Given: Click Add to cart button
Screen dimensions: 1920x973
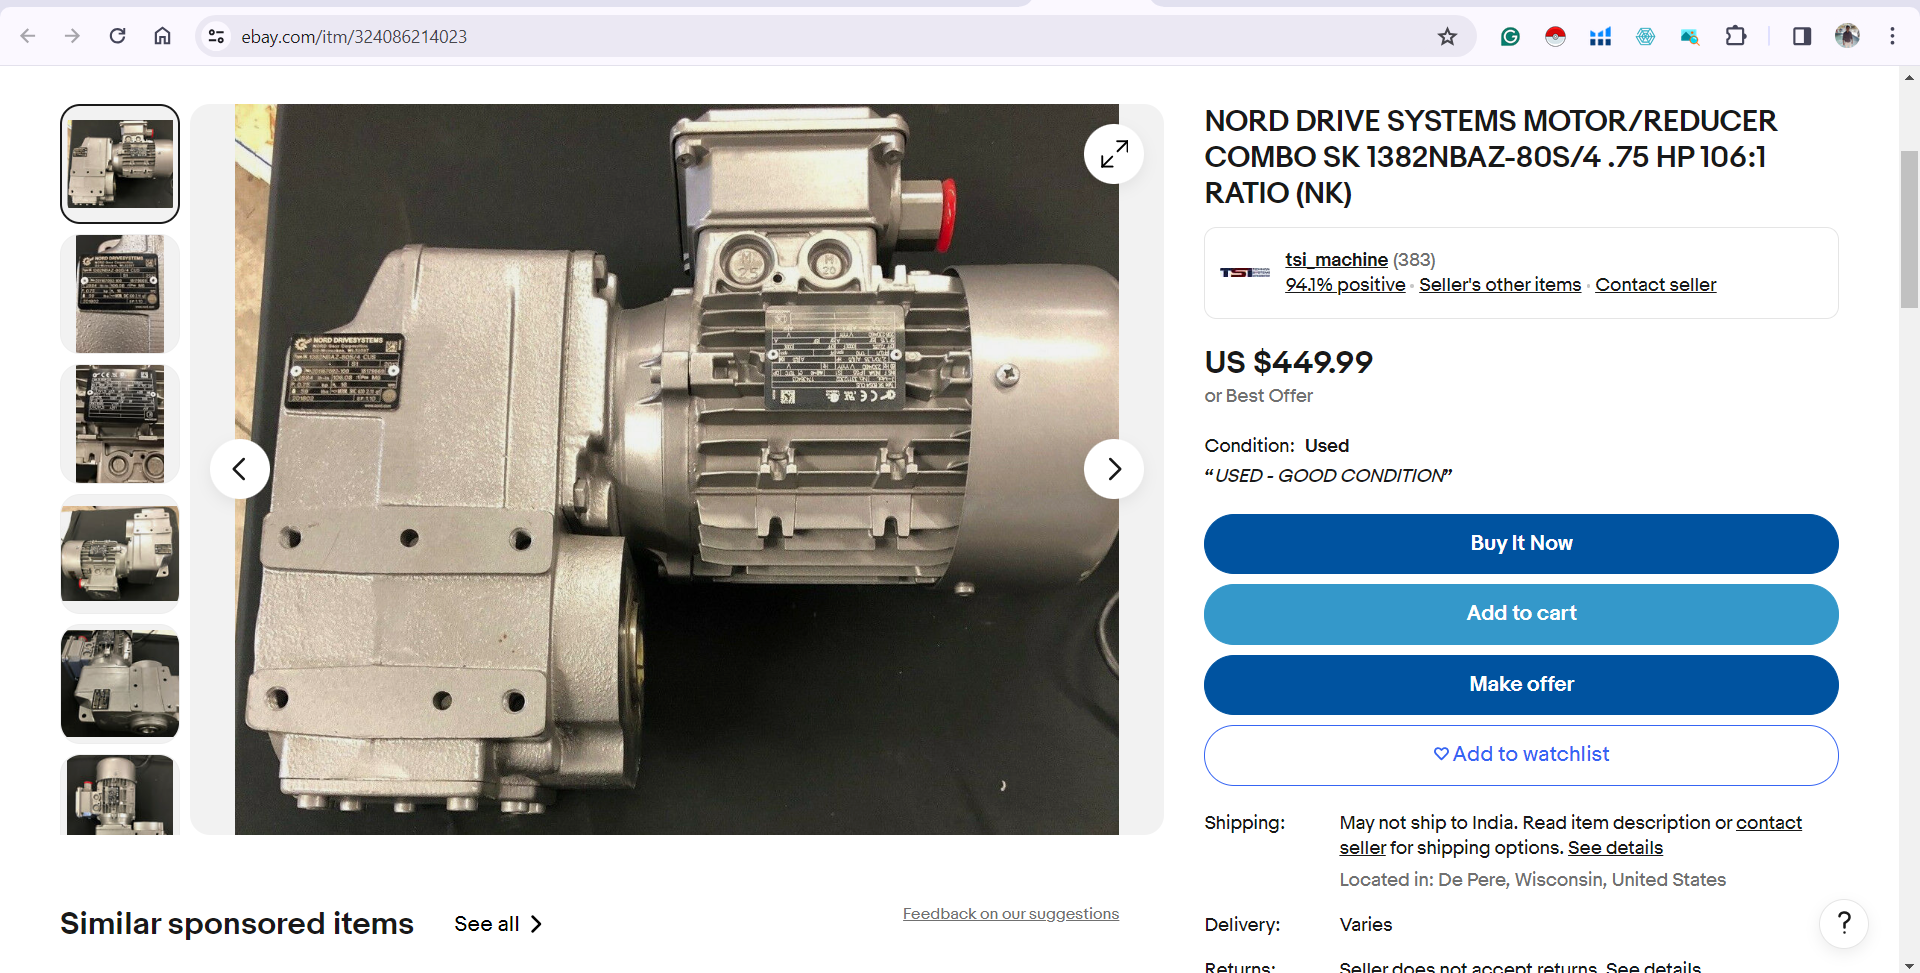Looking at the screenshot, I should point(1521,614).
